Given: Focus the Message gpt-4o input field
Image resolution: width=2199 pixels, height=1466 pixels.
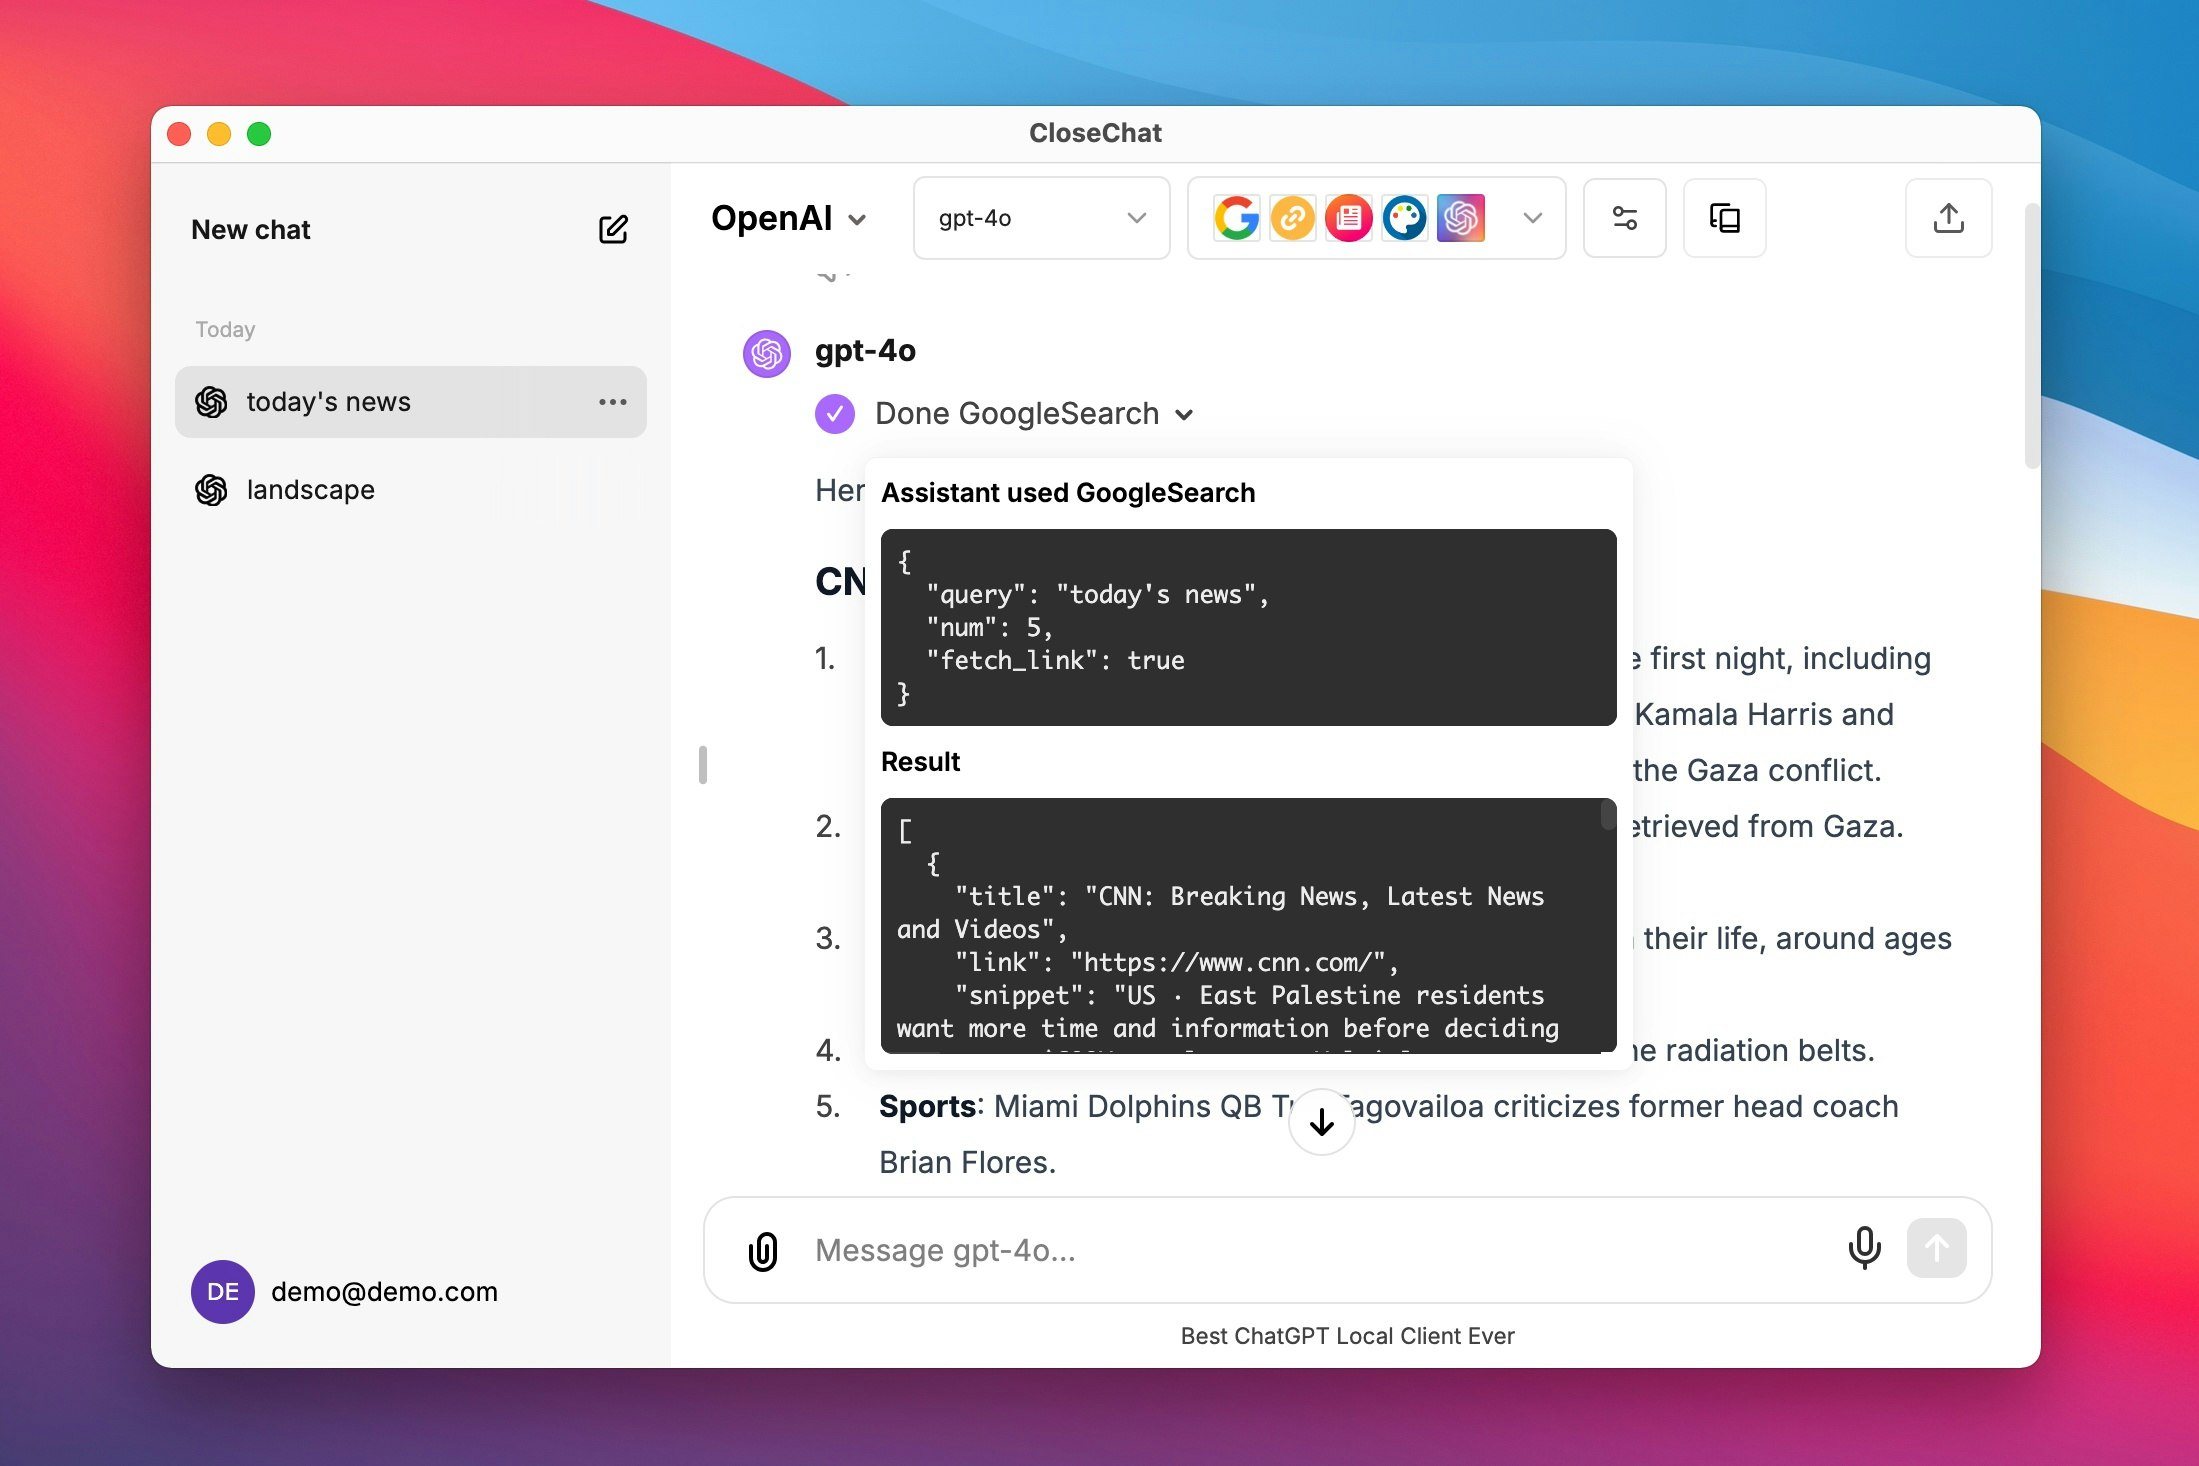Looking at the screenshot, I should [x=1300, y=1250].
